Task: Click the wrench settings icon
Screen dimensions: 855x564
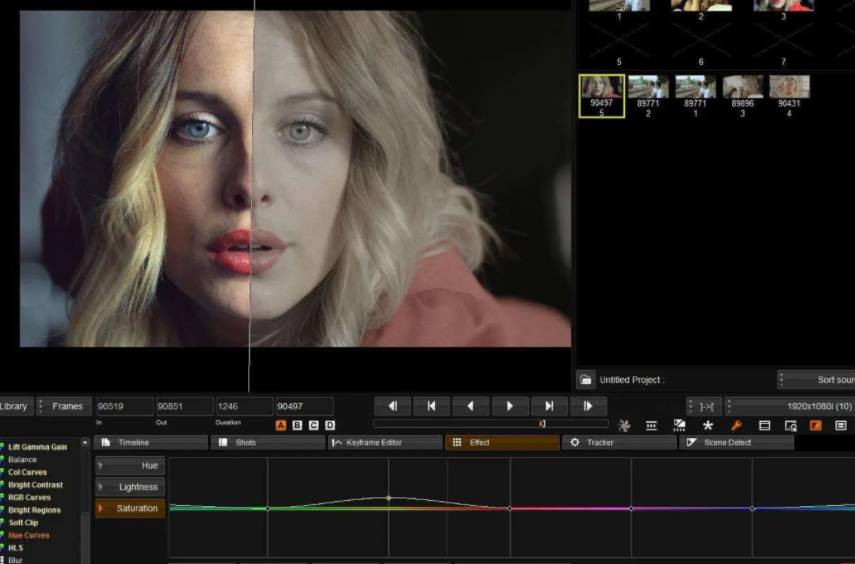Action: click(736, 425)
